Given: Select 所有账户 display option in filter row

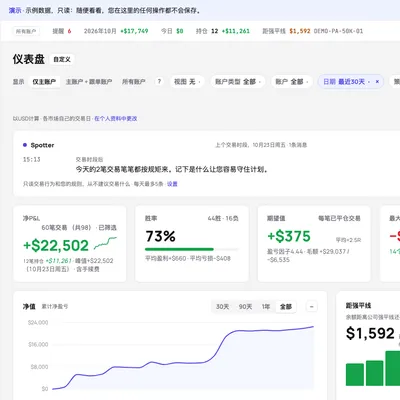Looking at the screenshot, I should 134,82.
